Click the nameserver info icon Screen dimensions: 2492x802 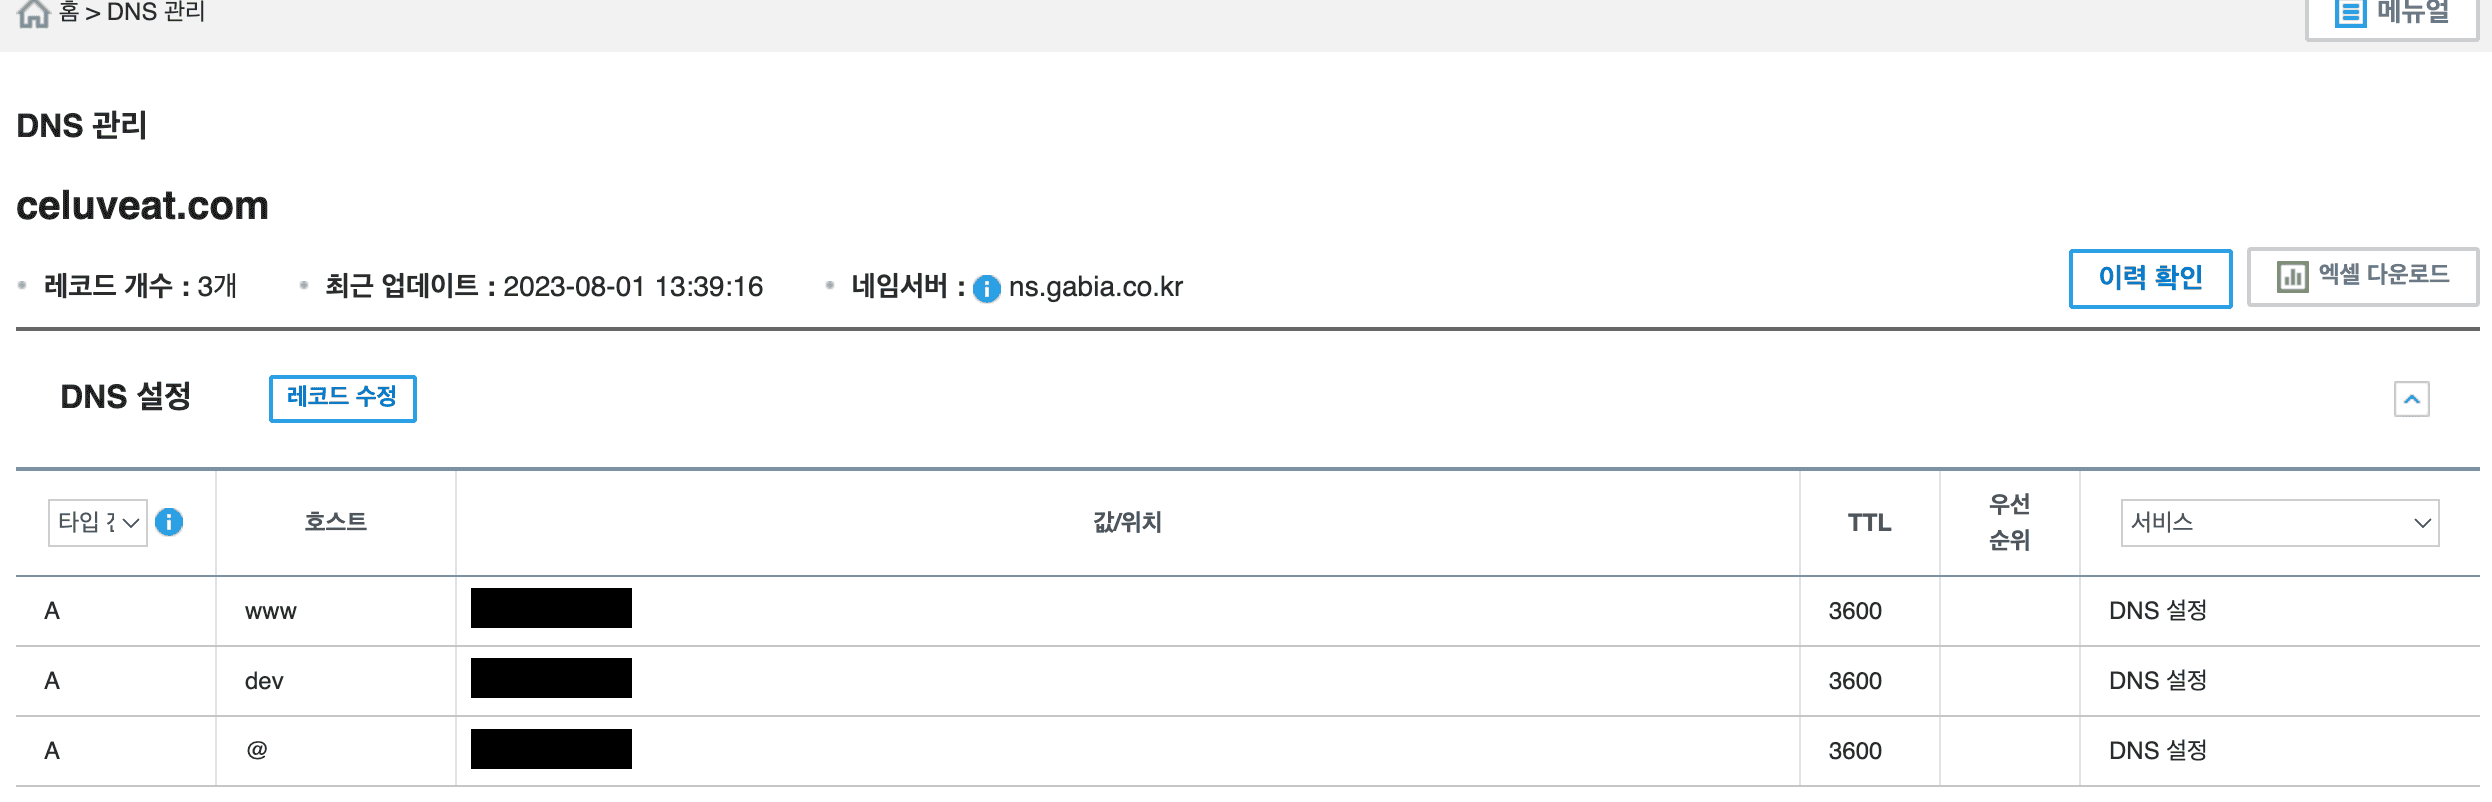click(x=986, y=289)
